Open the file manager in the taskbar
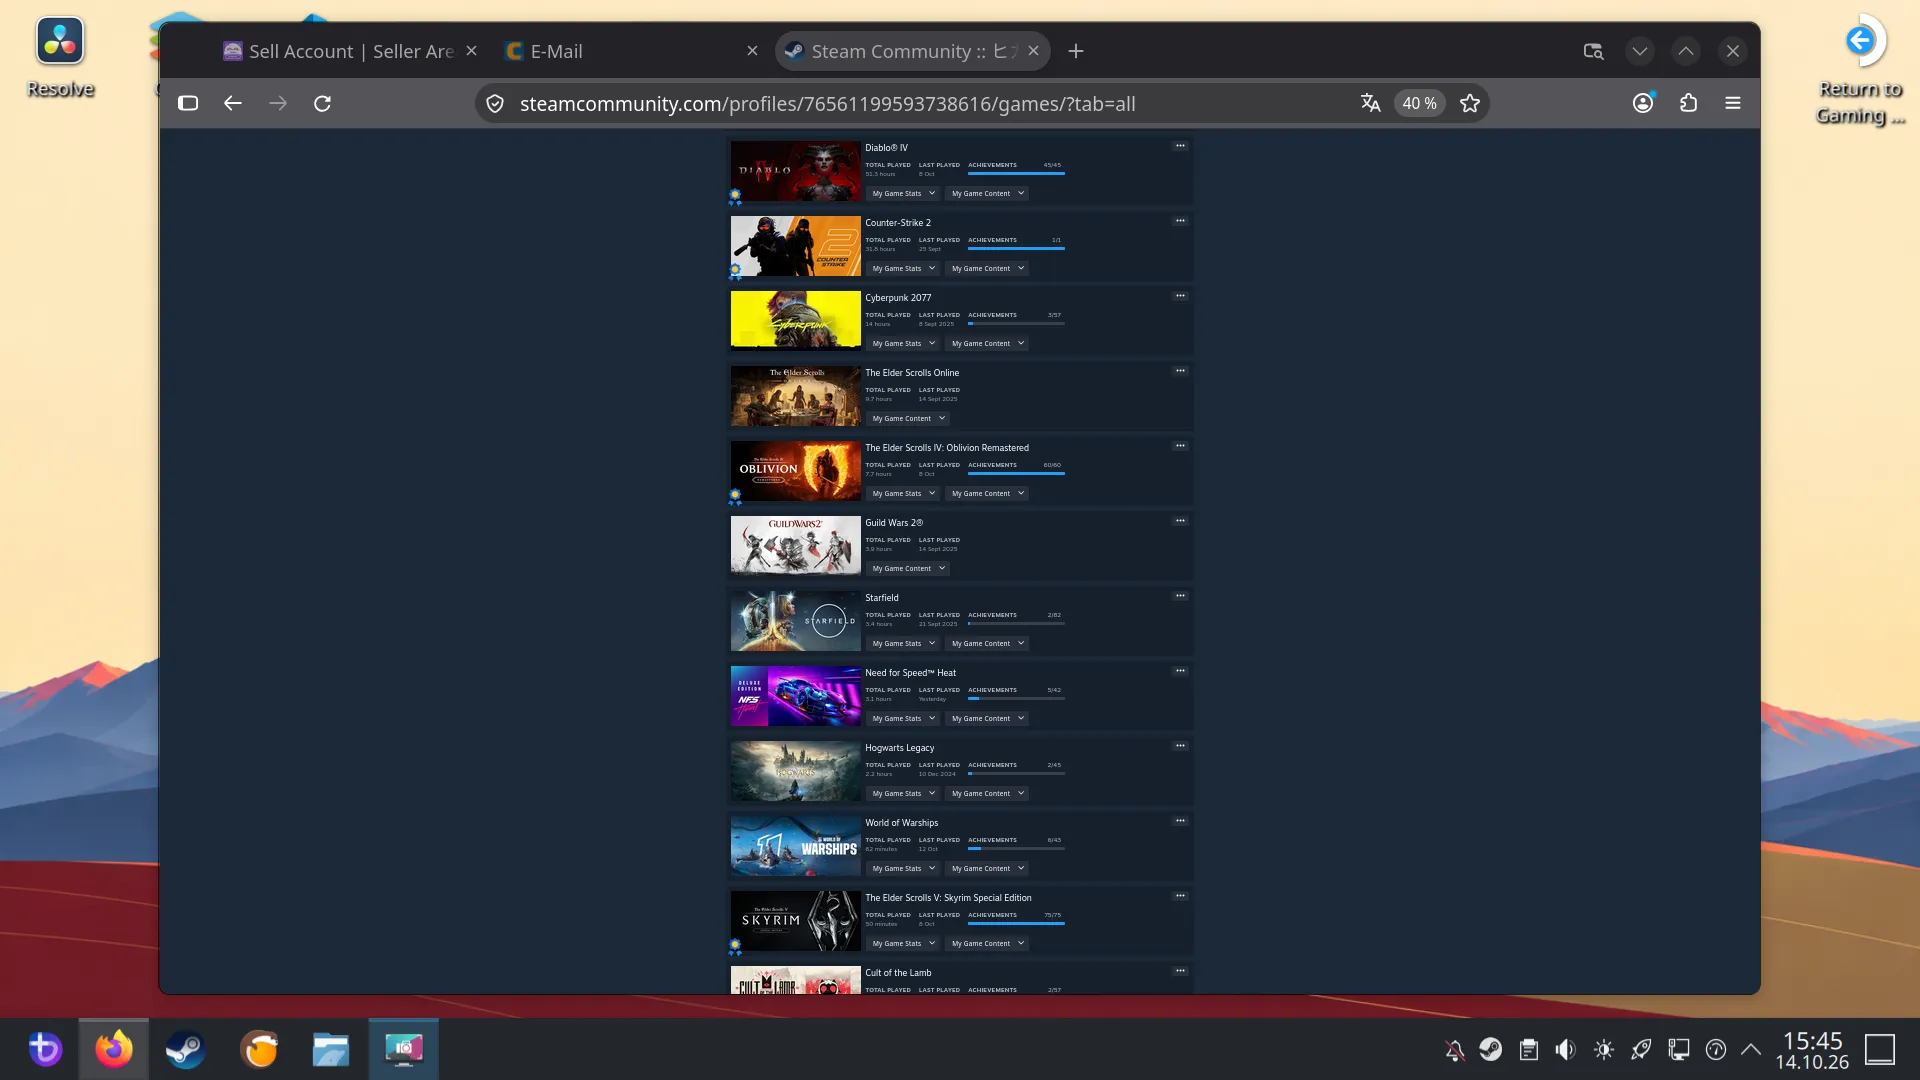 coord(330,1049)
